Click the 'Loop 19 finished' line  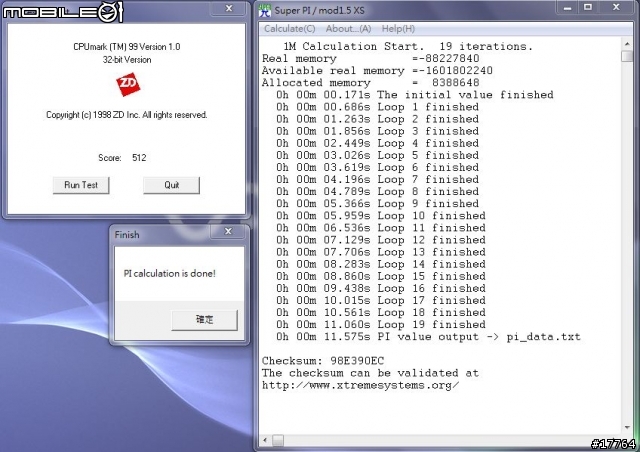pyautogui.click(x=381, y=325)
